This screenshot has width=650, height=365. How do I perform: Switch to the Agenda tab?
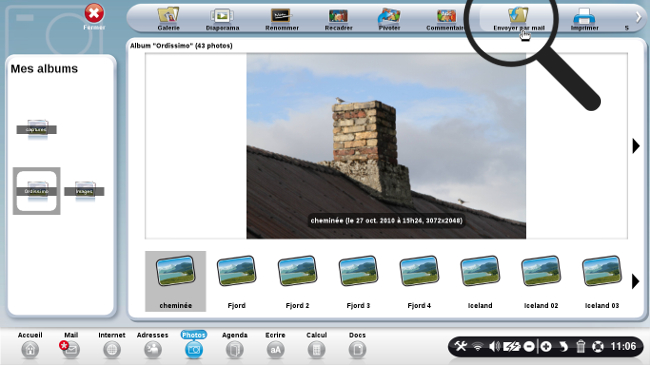click(x=235, y=345)
